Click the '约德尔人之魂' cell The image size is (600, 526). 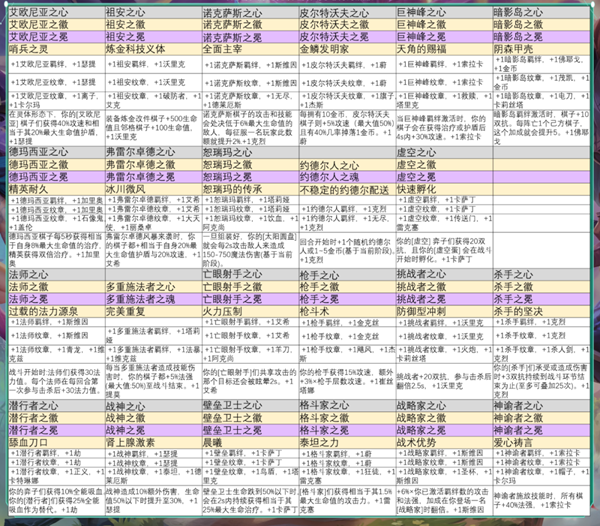tap(347, 177)
